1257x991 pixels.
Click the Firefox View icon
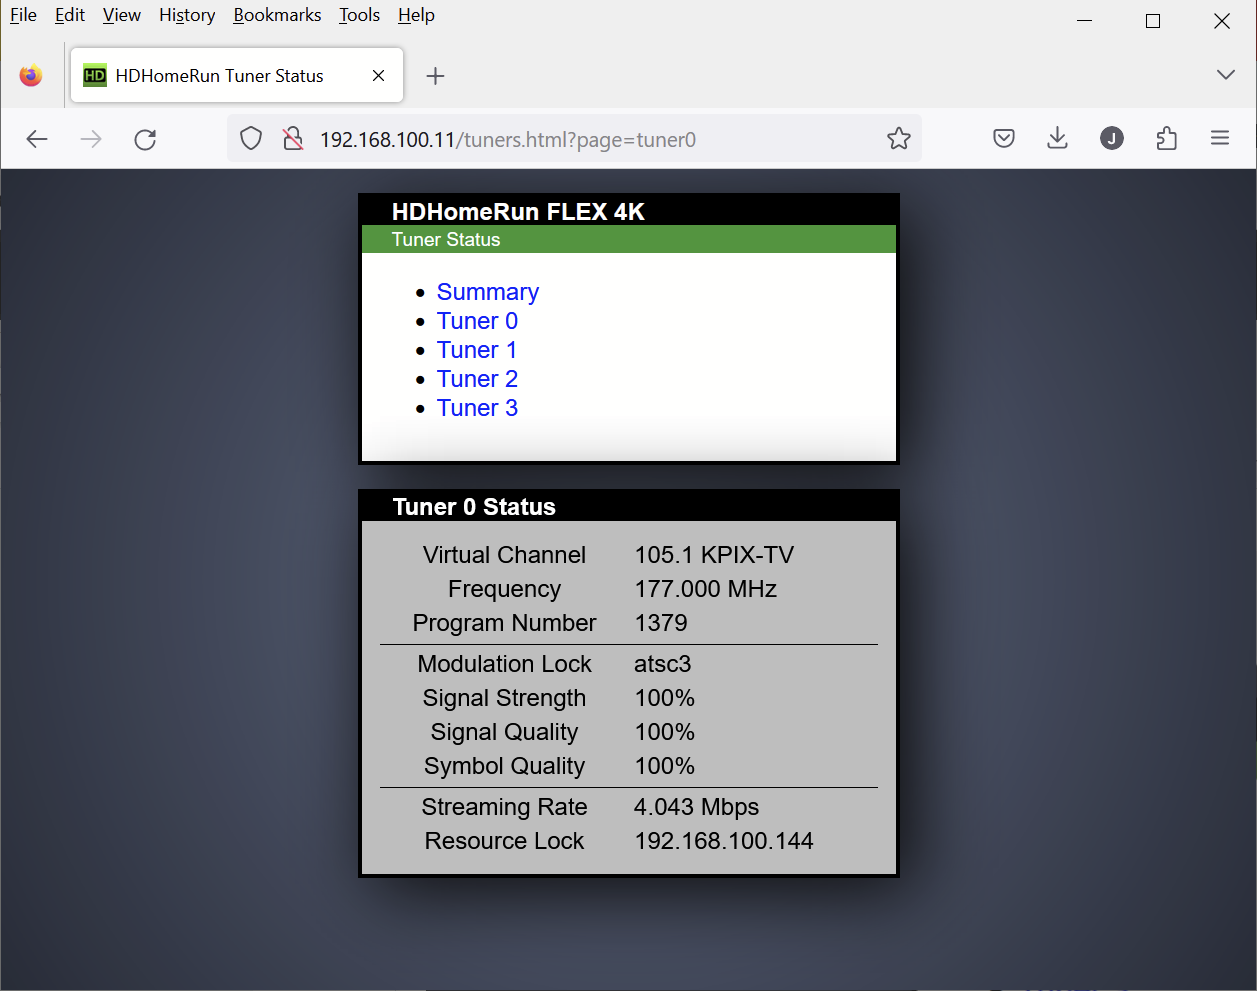pos(31,76)
